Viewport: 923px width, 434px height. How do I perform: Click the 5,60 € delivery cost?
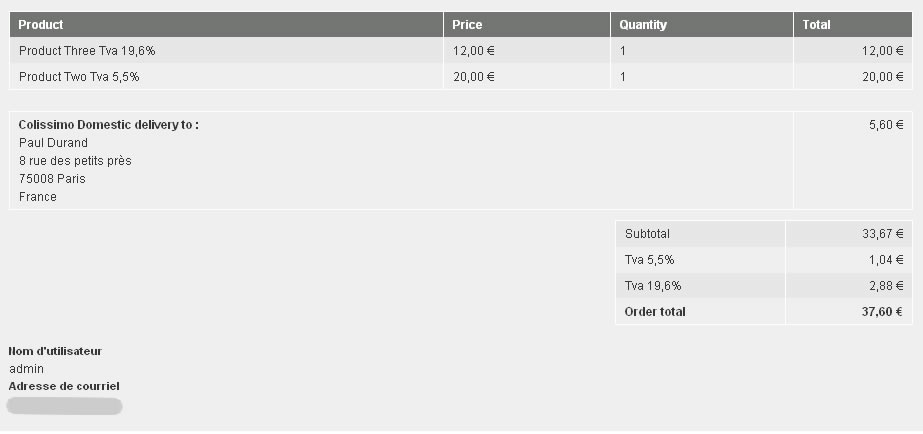pyautogui.click(x=886, y=125)
